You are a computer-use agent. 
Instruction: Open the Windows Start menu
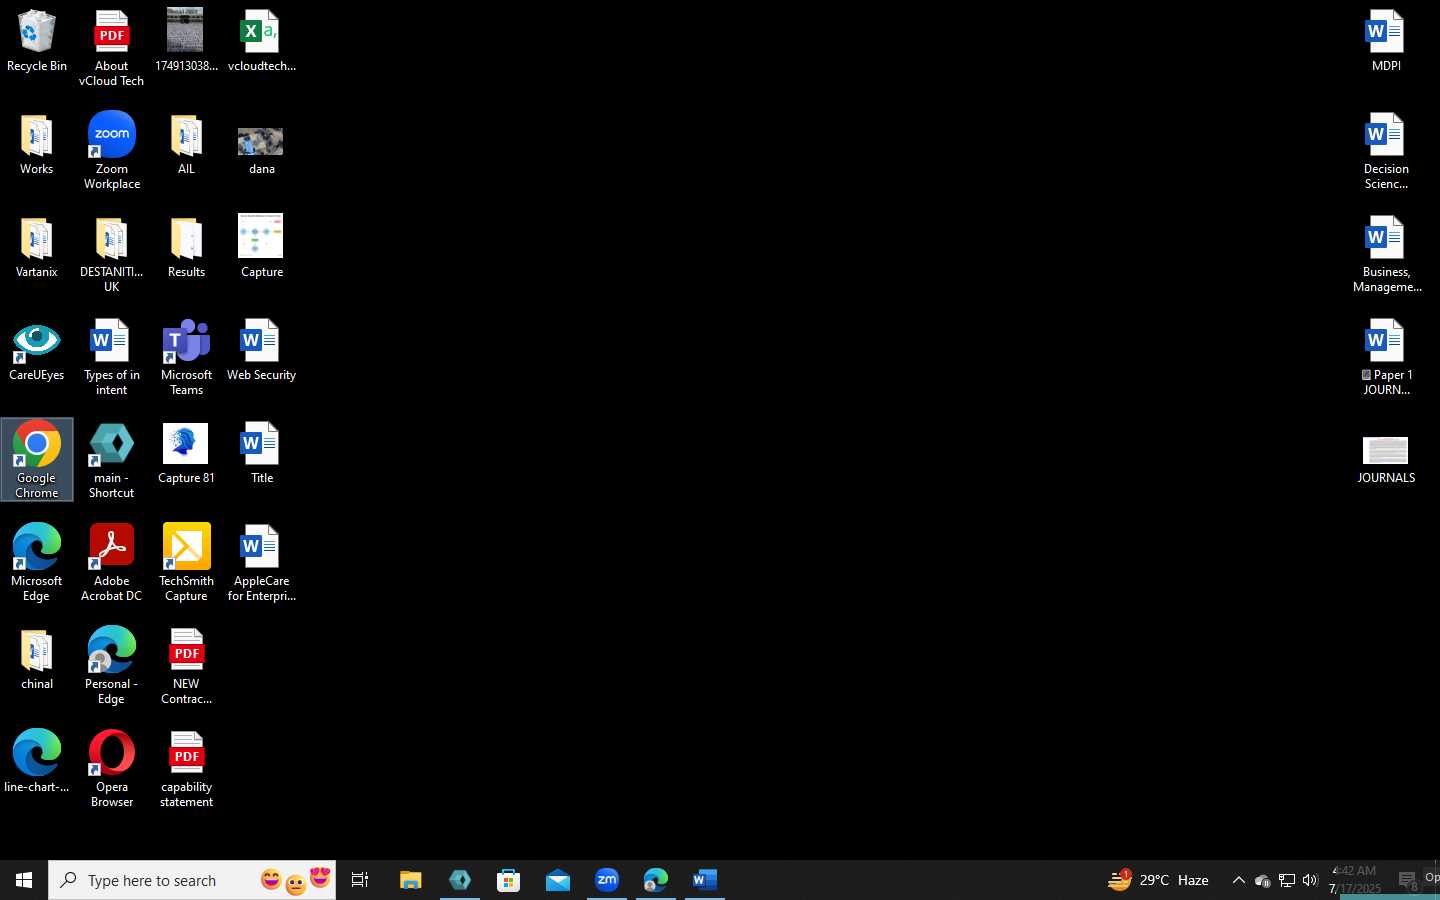coord(24,880)
